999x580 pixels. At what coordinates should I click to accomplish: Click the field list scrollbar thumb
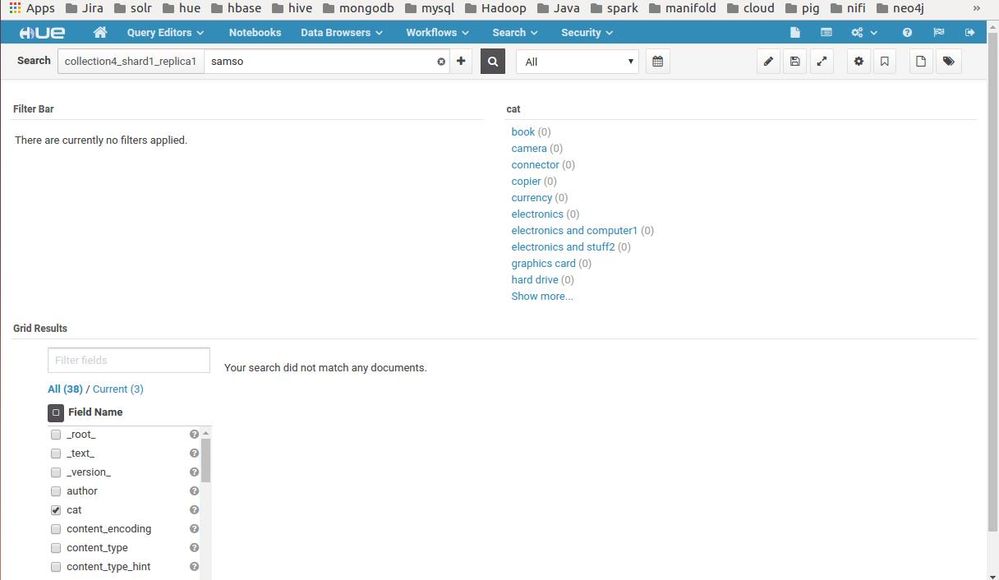(206, 460)
